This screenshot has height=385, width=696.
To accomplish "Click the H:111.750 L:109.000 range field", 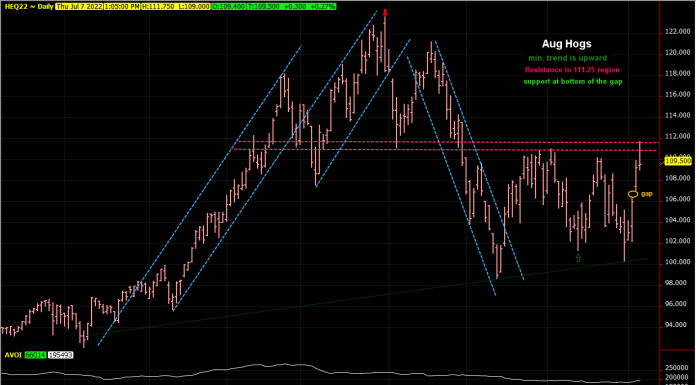I will [x=176, y=7].
